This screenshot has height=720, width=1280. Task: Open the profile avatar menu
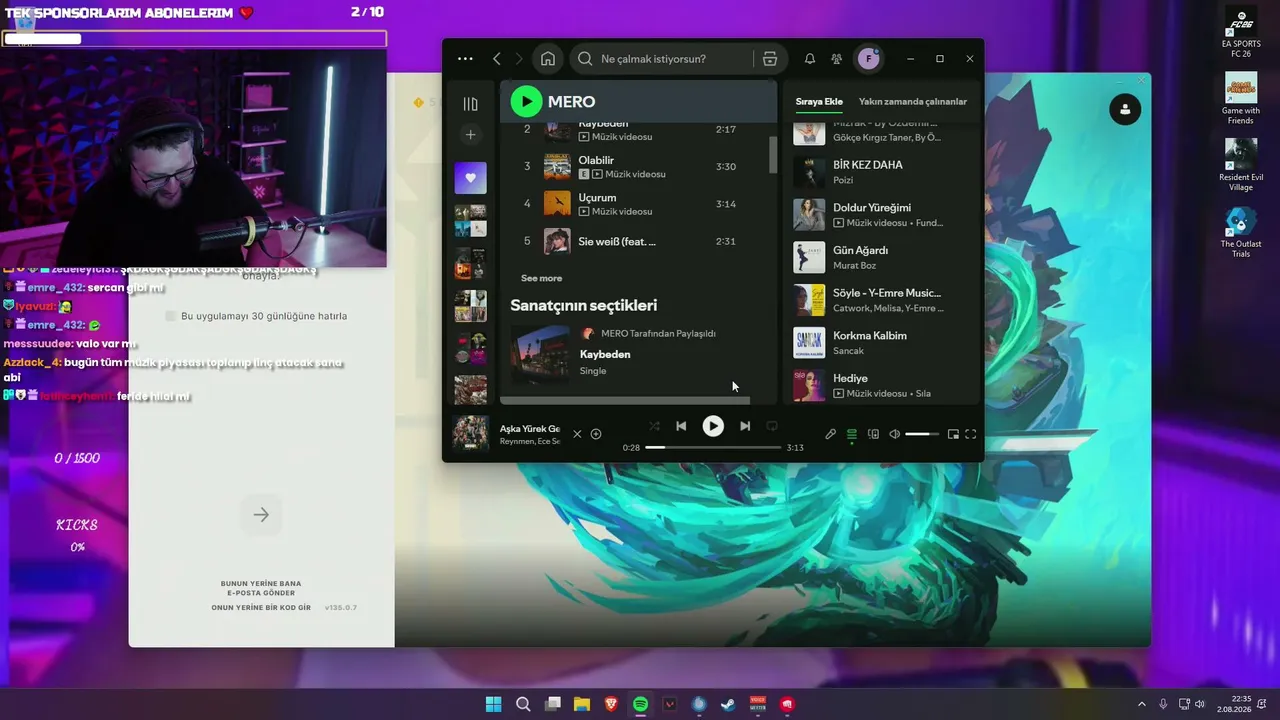[x=869, y=59]
